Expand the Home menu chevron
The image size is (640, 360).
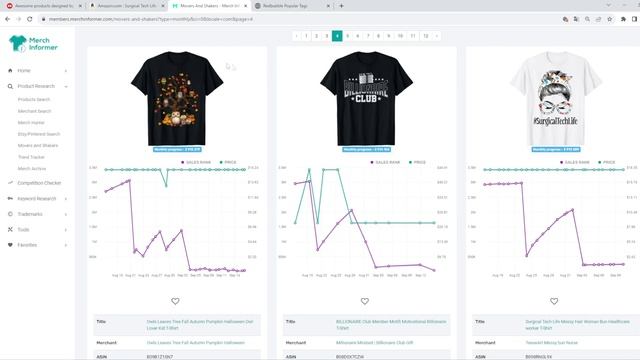(66, 71)
